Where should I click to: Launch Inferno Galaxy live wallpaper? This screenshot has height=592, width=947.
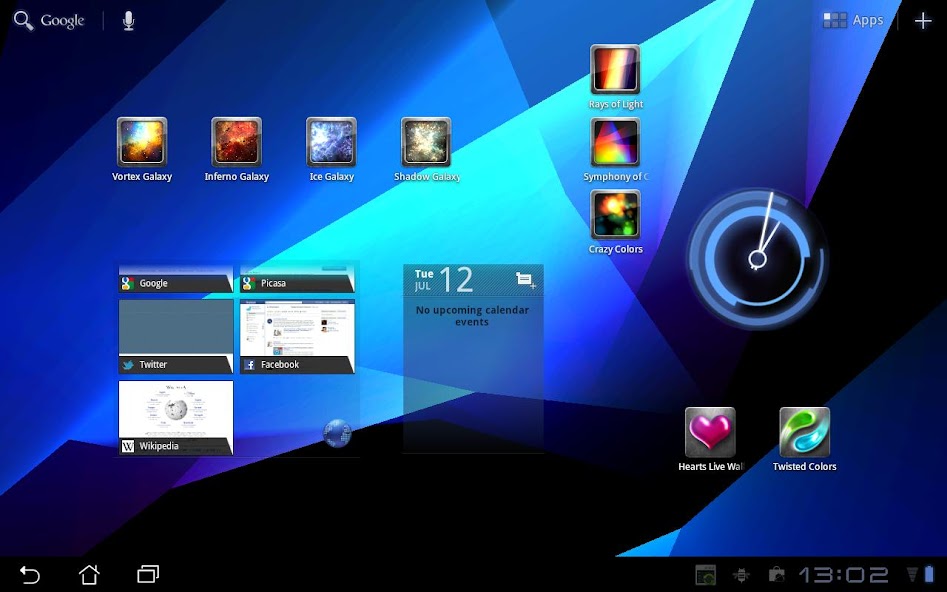coord(237,142)
